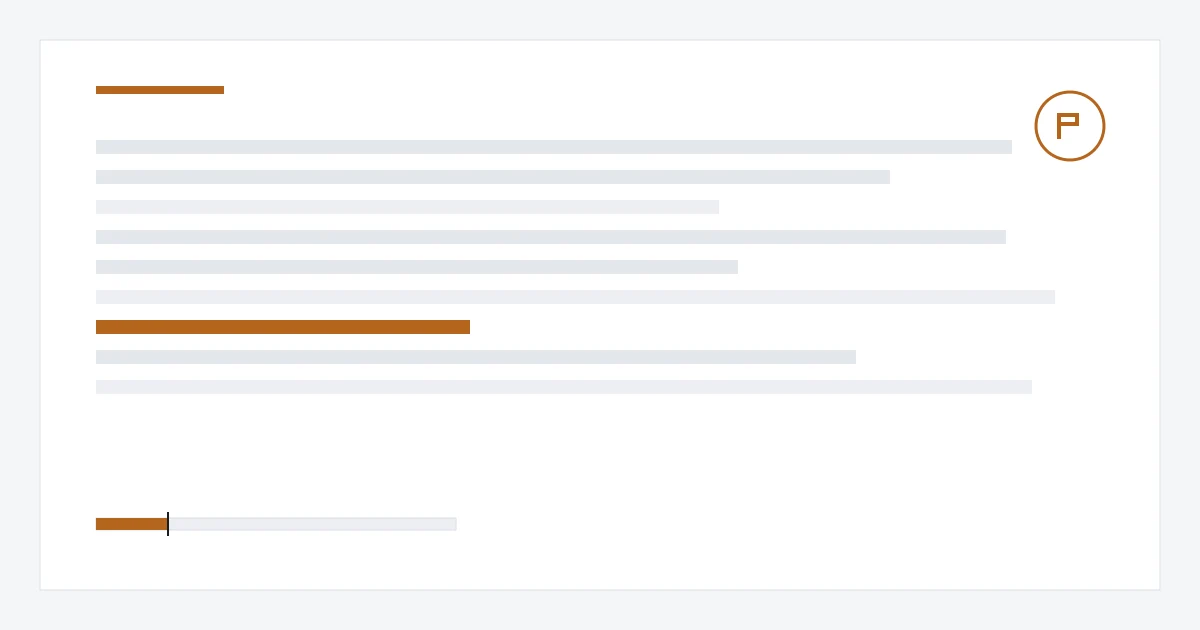Click the fifth gray placeholder text line
Viewport: 1200px width, 630px height.
tap(417, 267)
